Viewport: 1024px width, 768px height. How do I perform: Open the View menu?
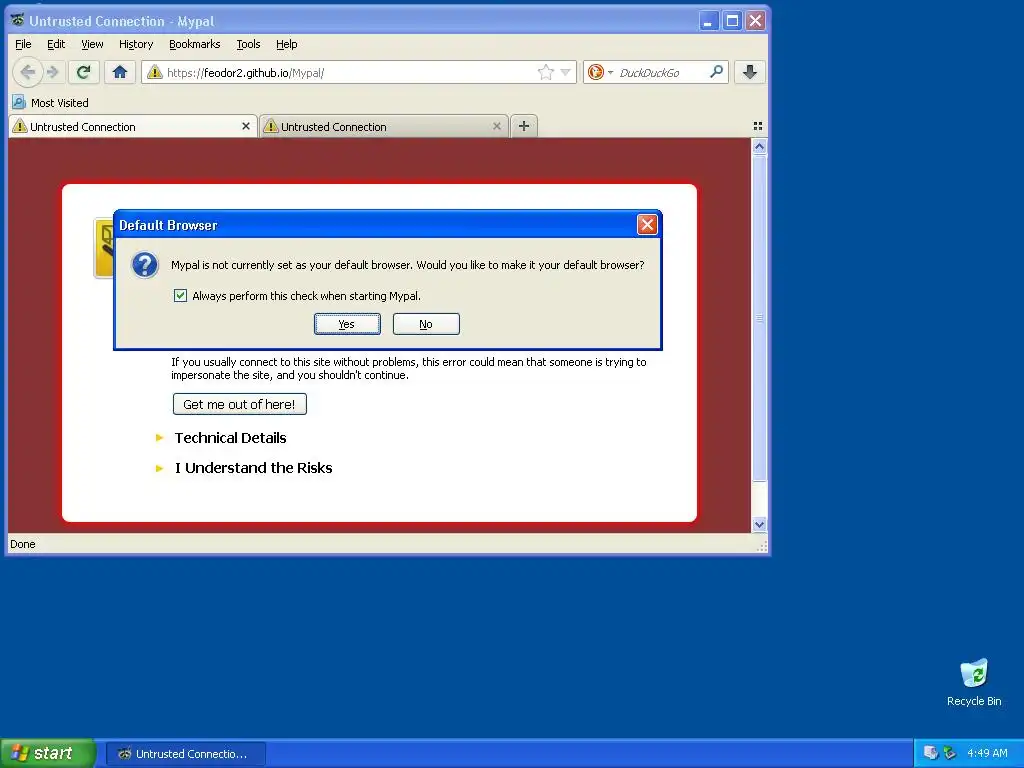[92, 44]
